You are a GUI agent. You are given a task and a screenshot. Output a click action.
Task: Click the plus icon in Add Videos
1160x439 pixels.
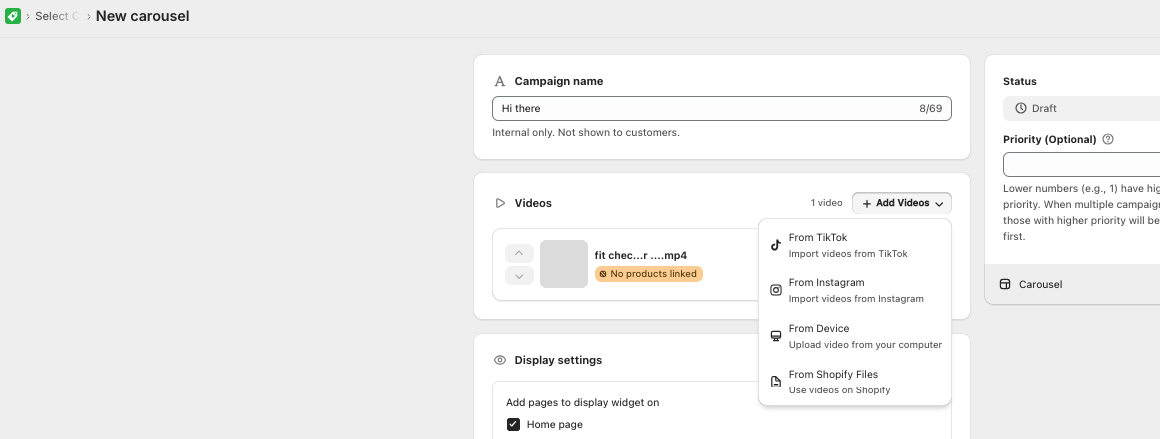867,204
